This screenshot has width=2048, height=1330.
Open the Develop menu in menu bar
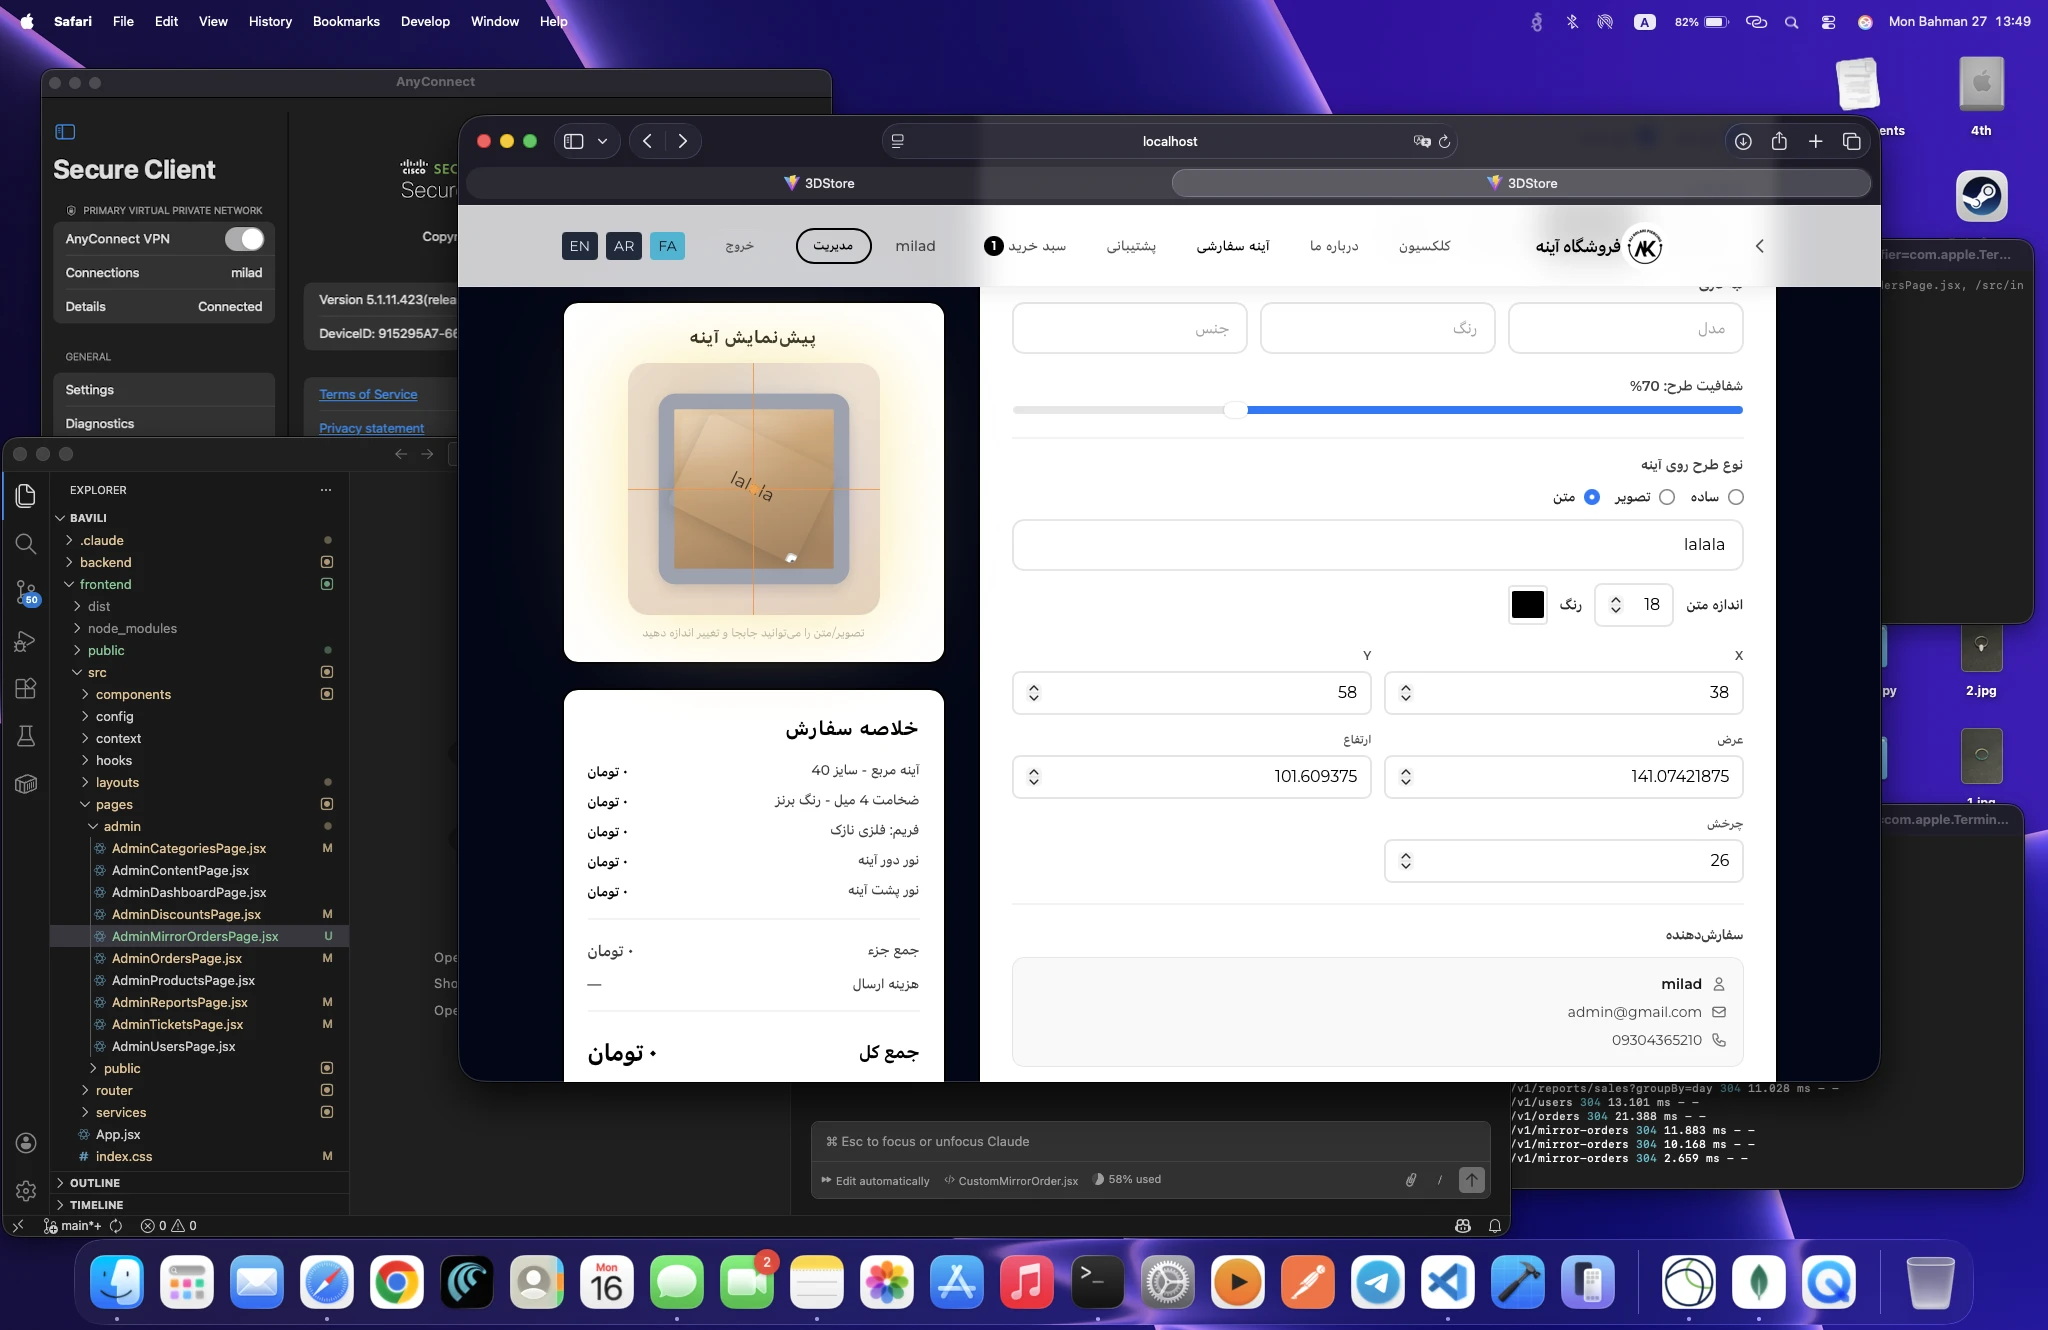(x=425, y=21)
